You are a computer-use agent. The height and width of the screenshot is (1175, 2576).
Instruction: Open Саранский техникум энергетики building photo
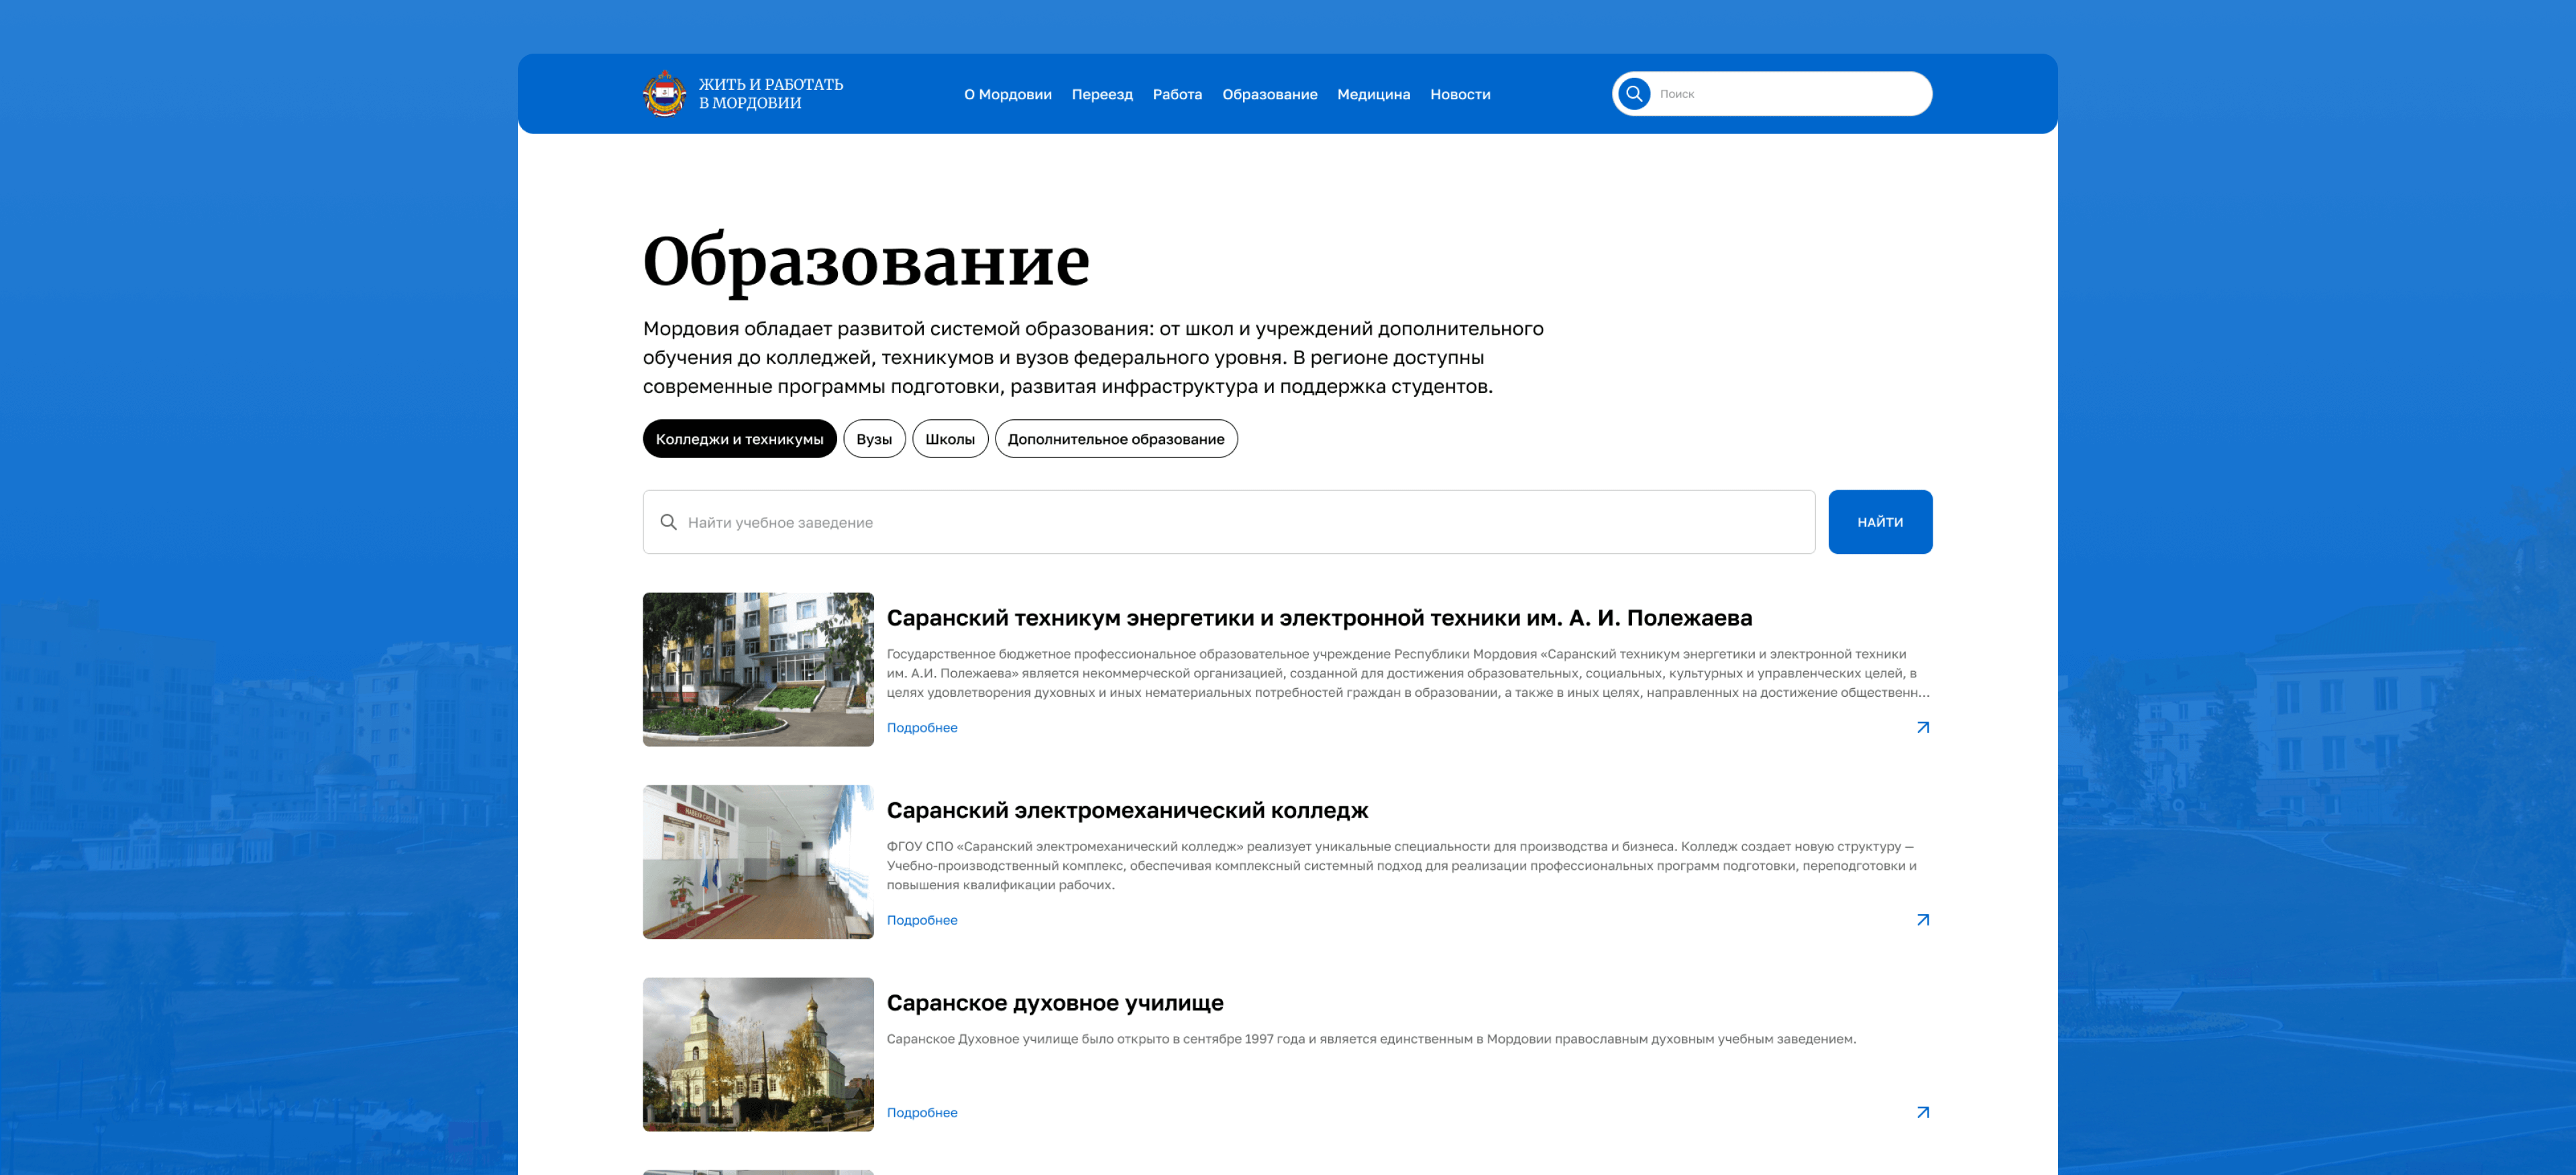758,669
